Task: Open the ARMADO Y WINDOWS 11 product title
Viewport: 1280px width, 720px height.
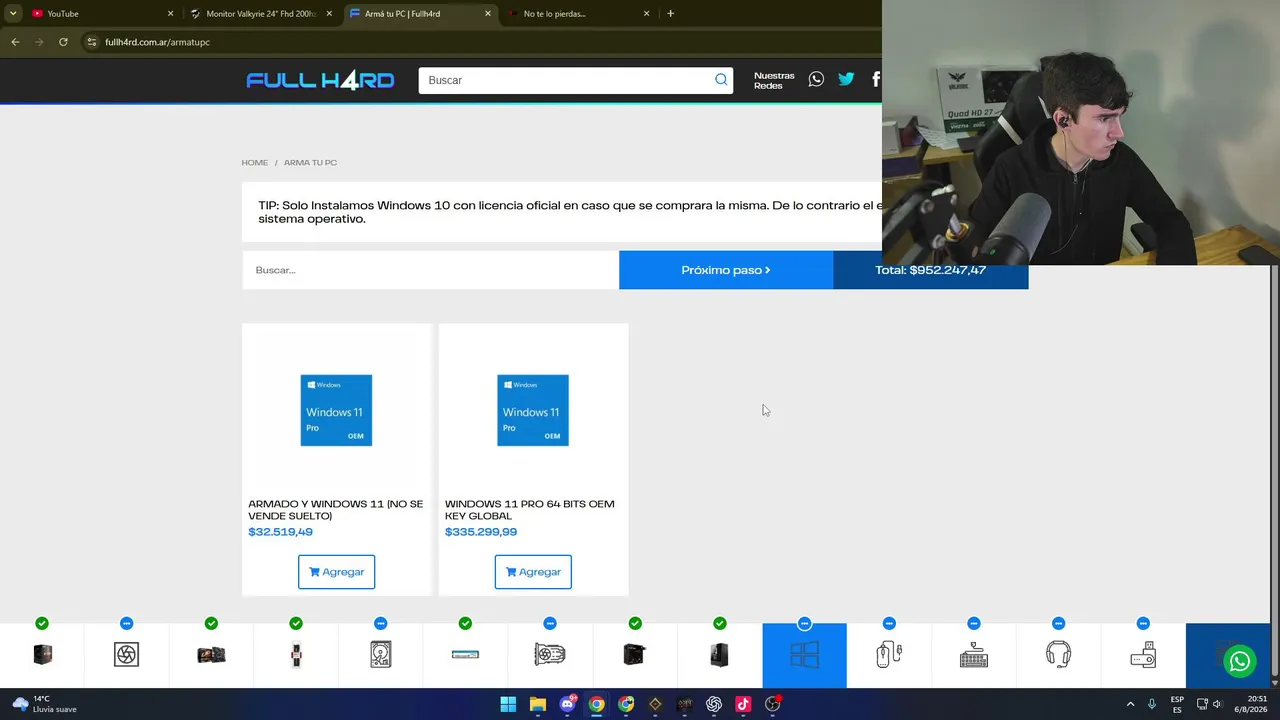Action: [336, 510]
